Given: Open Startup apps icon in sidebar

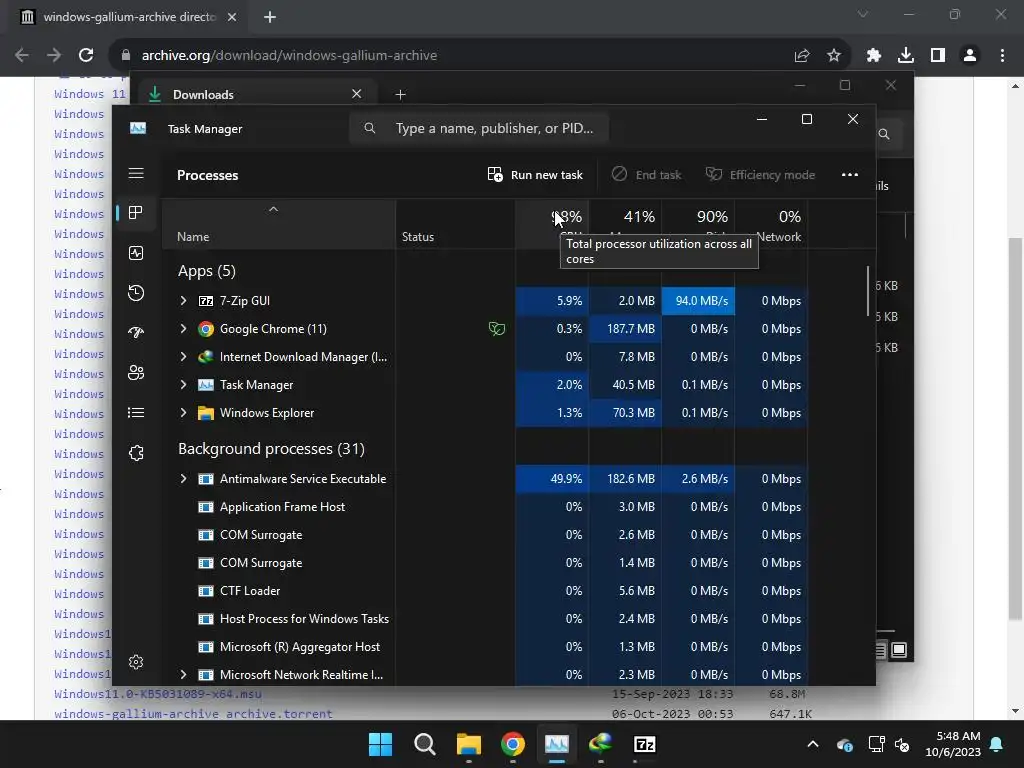Looking at the screenshot, I should click(136, 333).
